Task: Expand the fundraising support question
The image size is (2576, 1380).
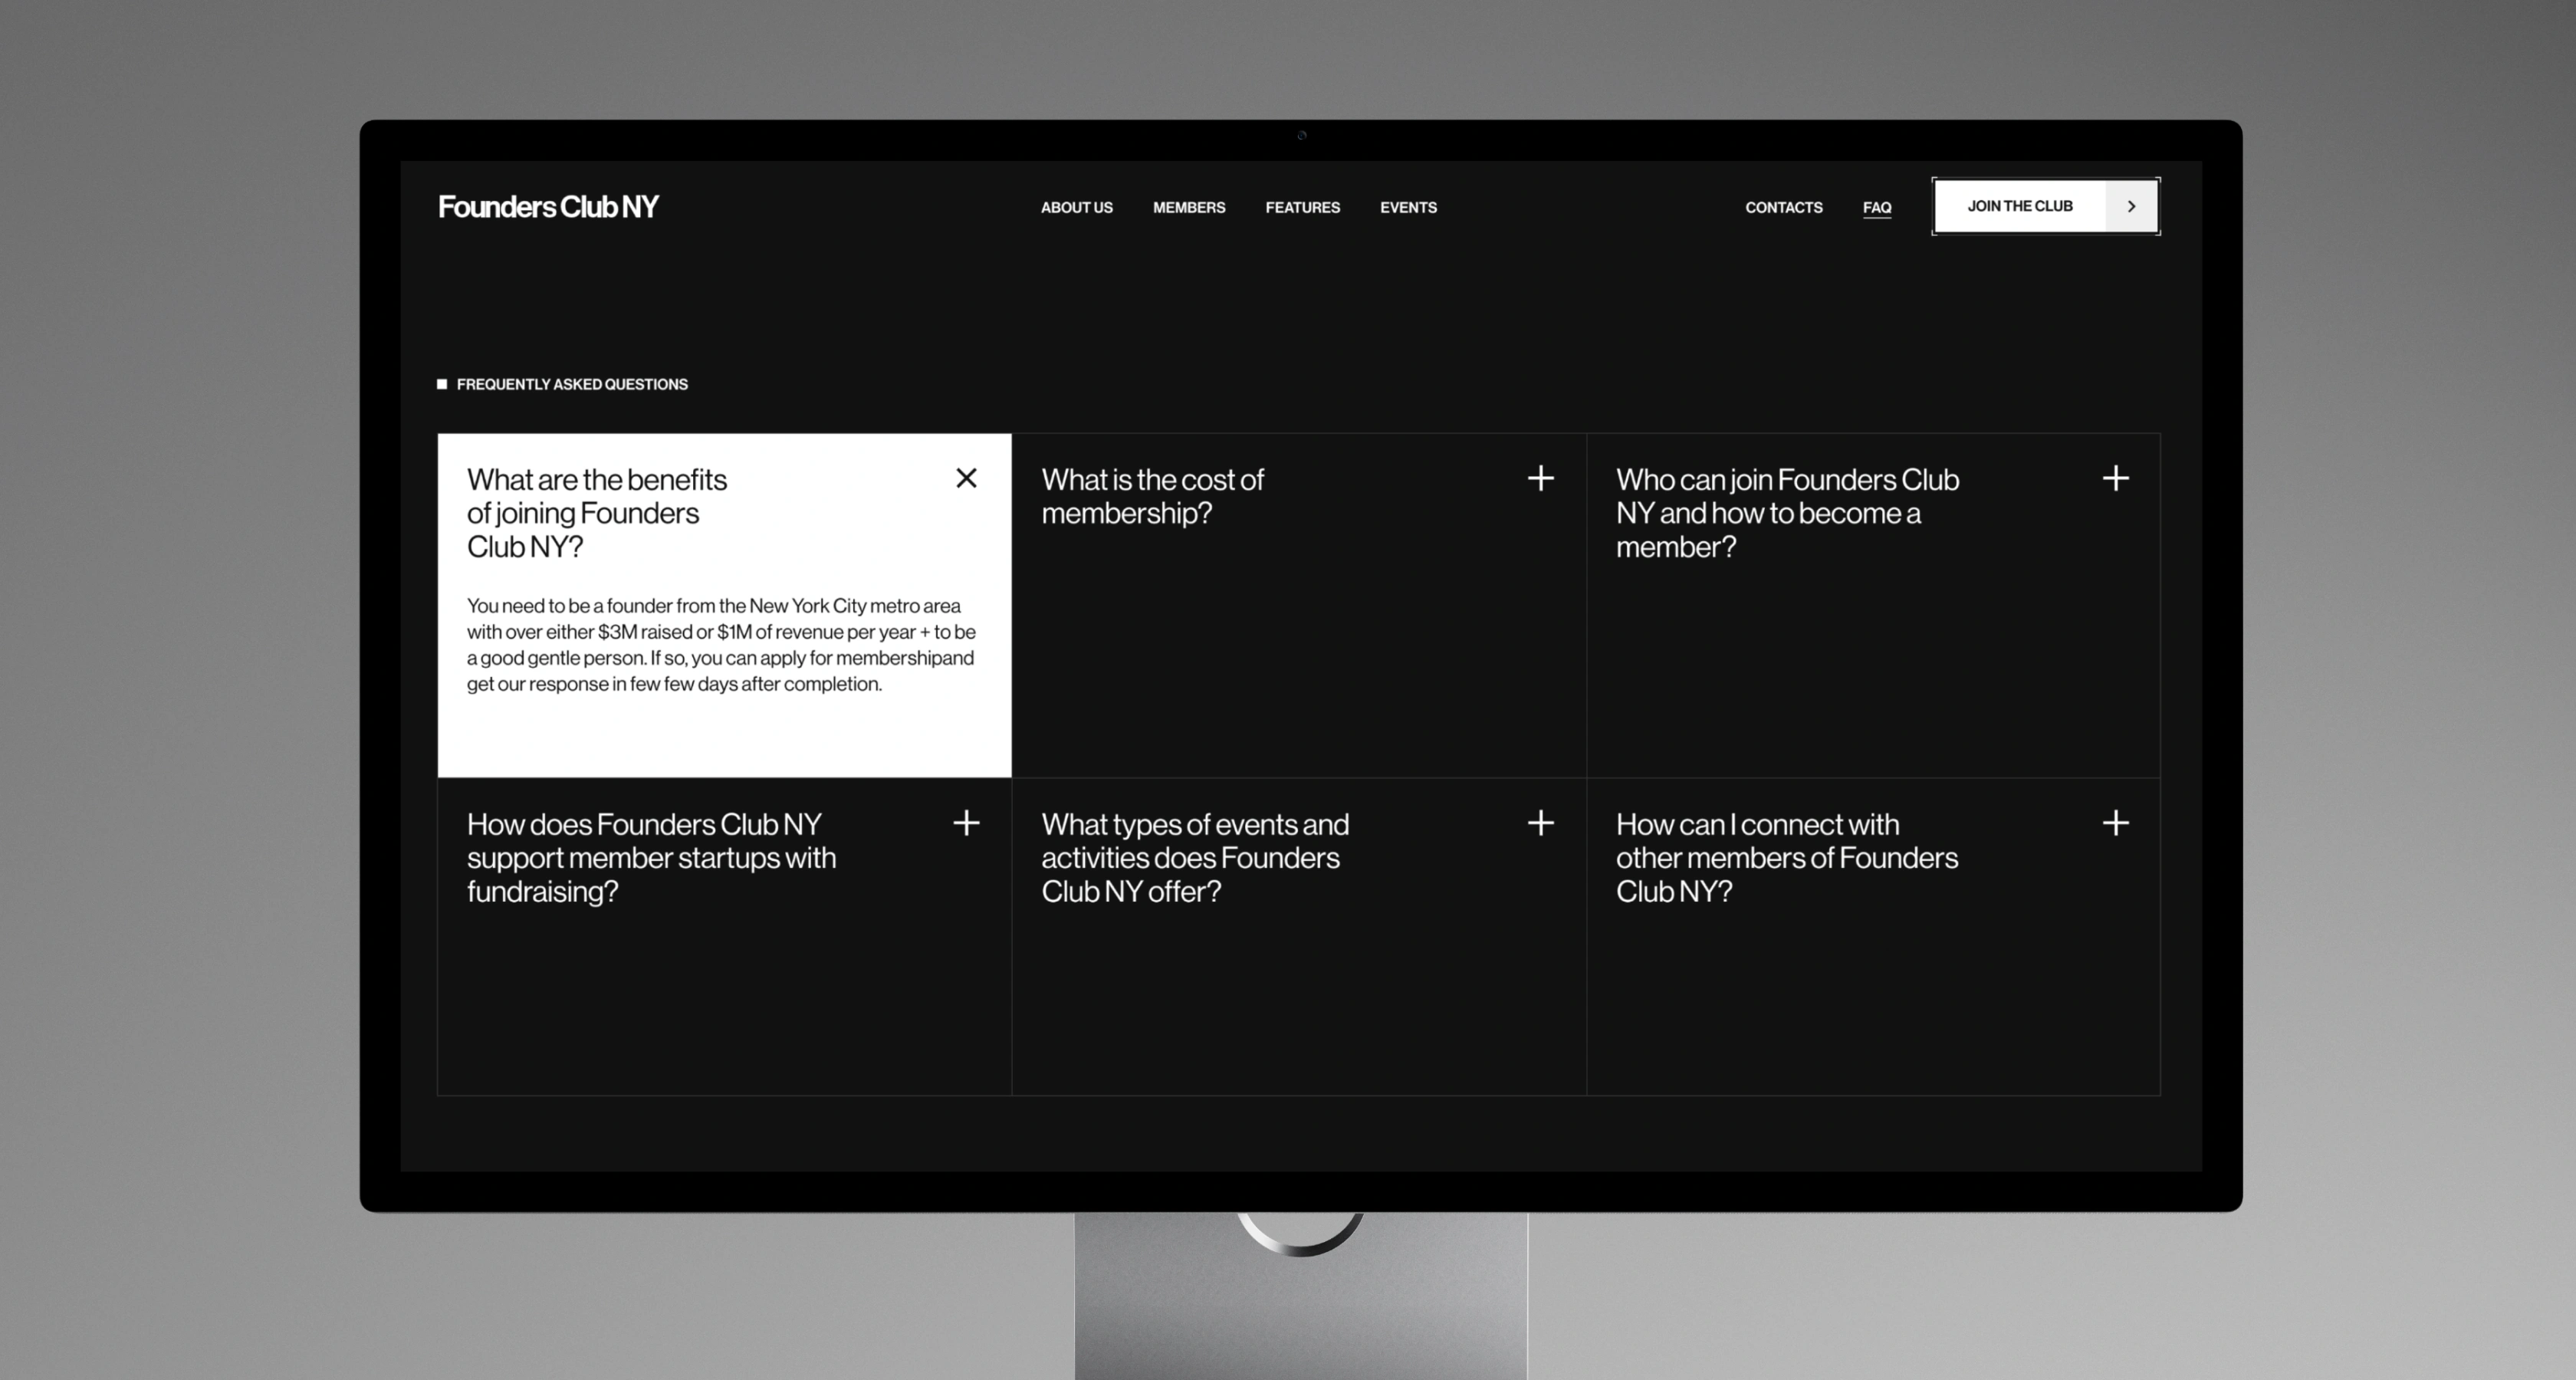Action: [x=966, y=823]
